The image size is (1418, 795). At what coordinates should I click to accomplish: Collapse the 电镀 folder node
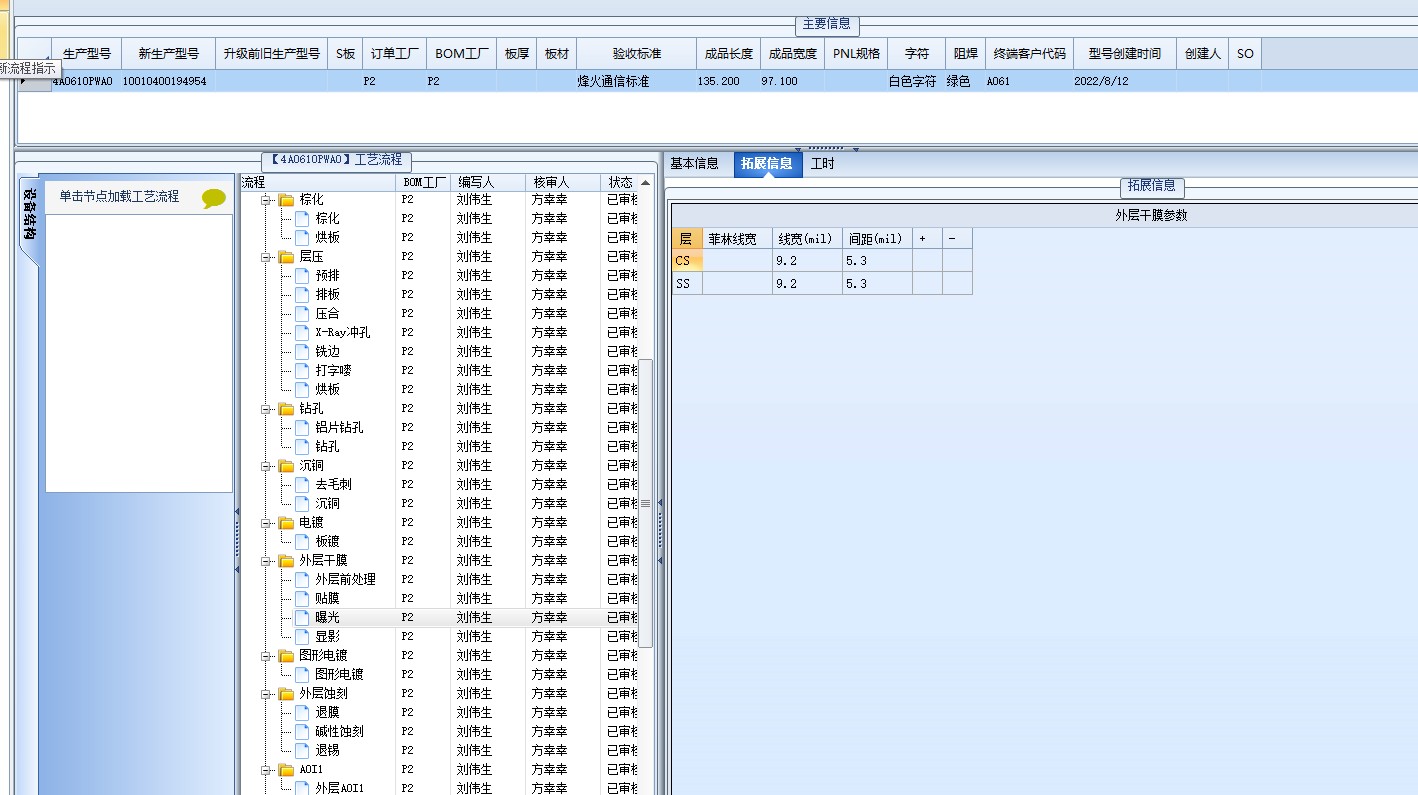(x=267, y=523)
